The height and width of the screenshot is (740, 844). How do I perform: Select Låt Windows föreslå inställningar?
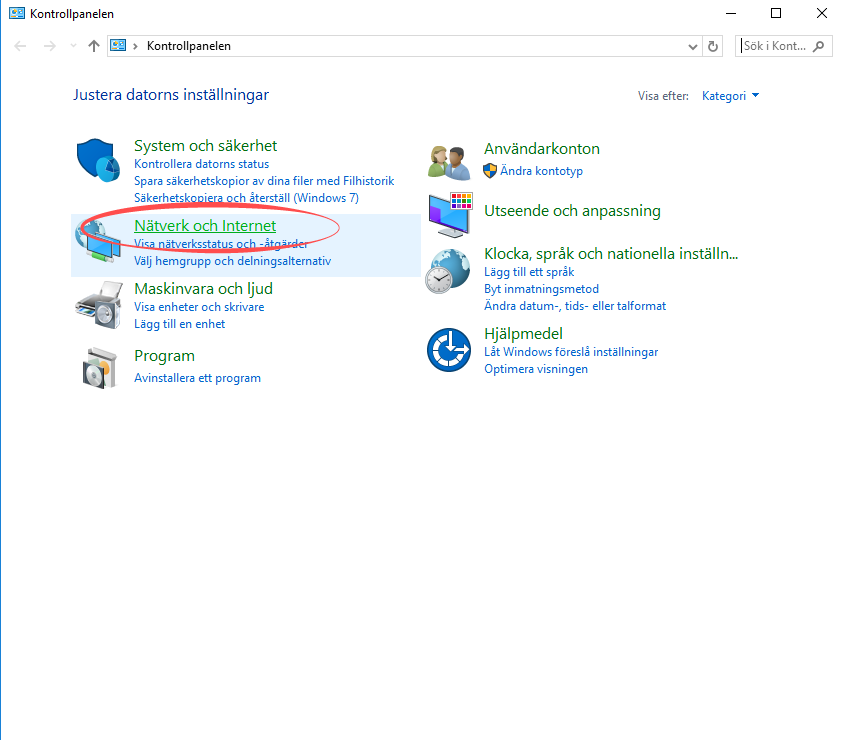pyautogui.click(x=571, y=352)
